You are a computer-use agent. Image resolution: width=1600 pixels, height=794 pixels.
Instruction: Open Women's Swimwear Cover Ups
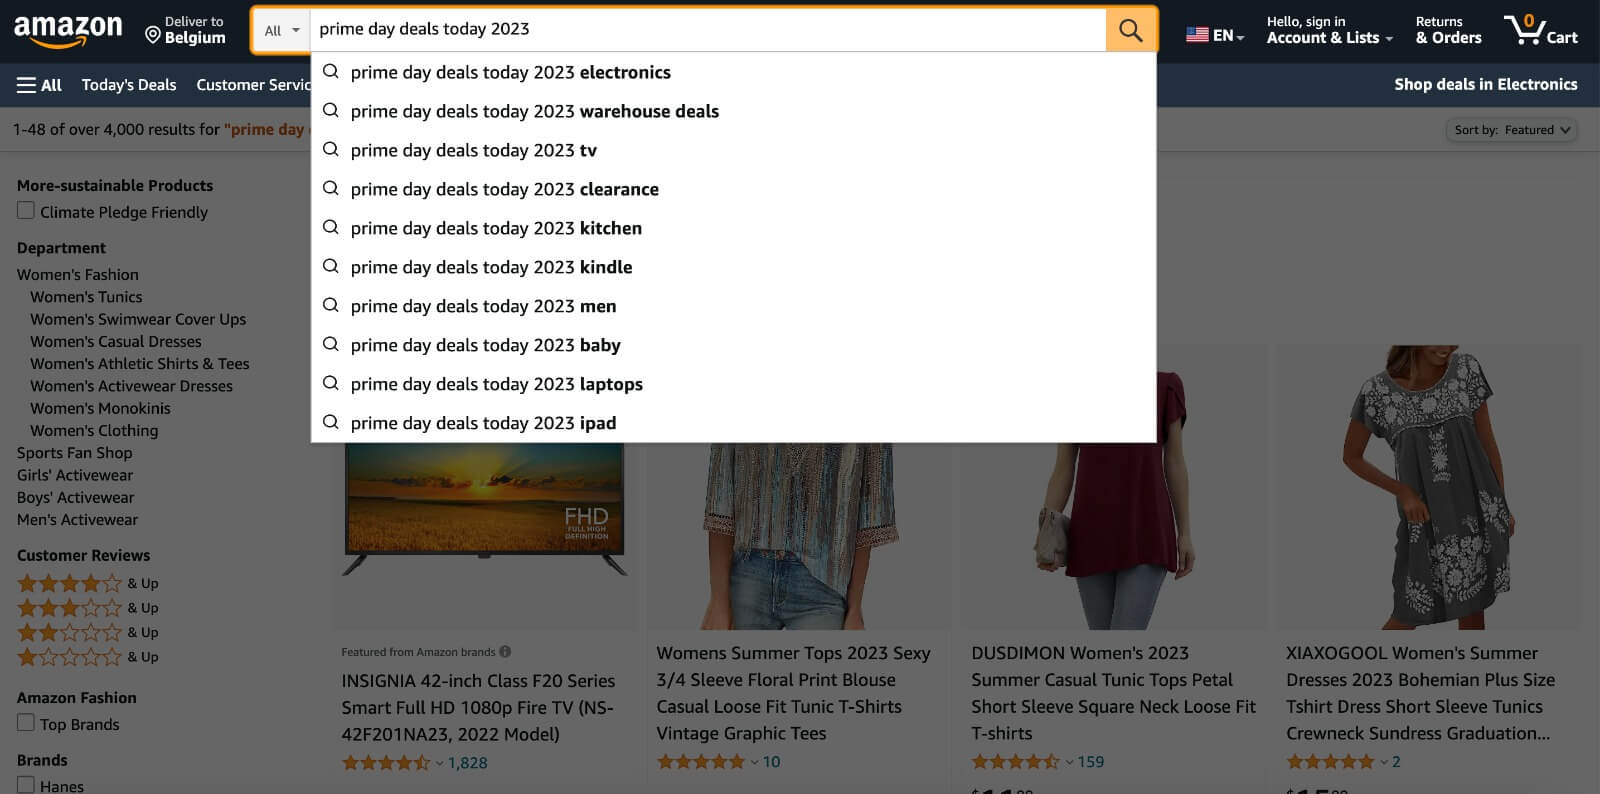click(138, 319)
